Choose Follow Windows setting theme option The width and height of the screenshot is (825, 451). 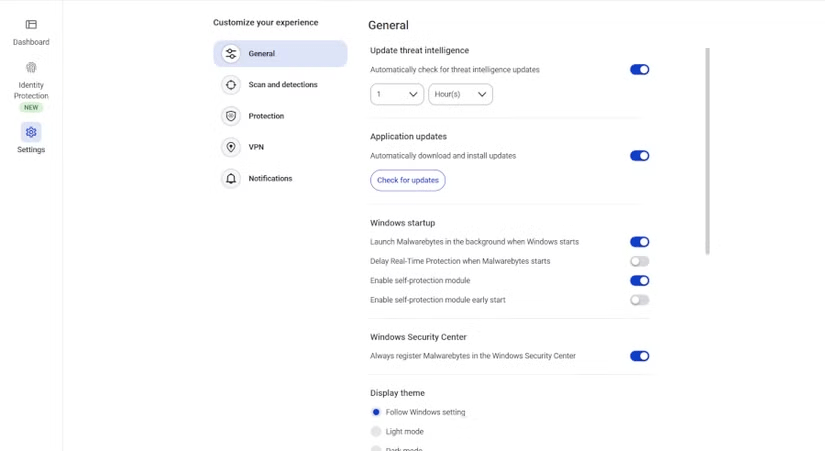point(376,412)
